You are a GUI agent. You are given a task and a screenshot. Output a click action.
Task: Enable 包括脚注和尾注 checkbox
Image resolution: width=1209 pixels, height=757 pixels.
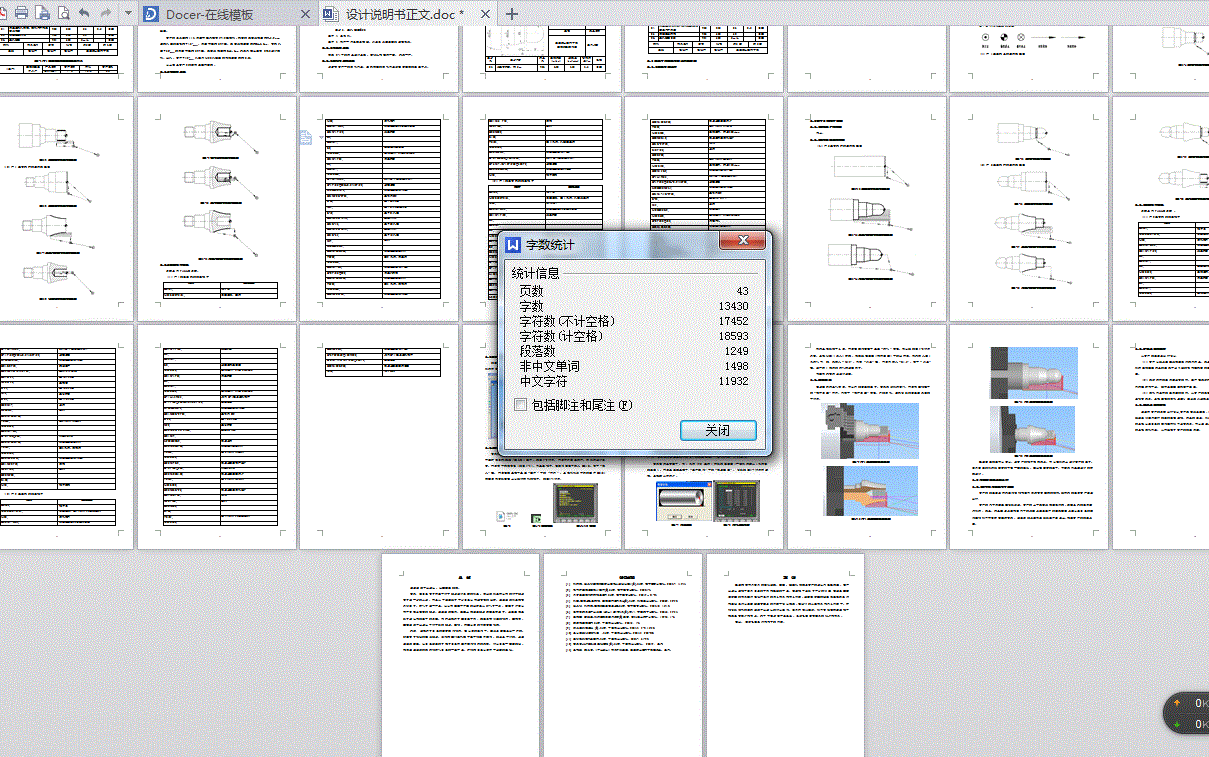[x=520, y=405]
